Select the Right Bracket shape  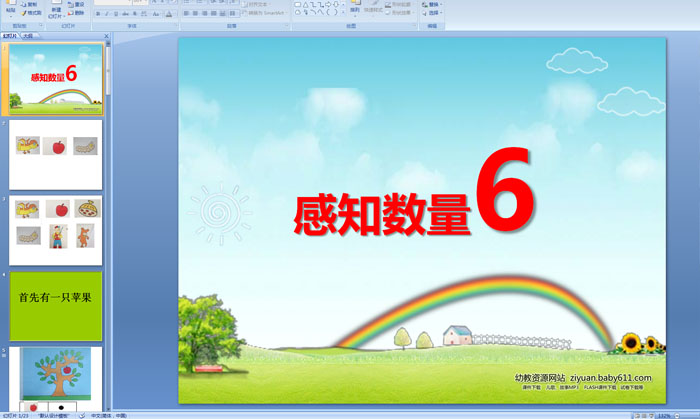336,12
